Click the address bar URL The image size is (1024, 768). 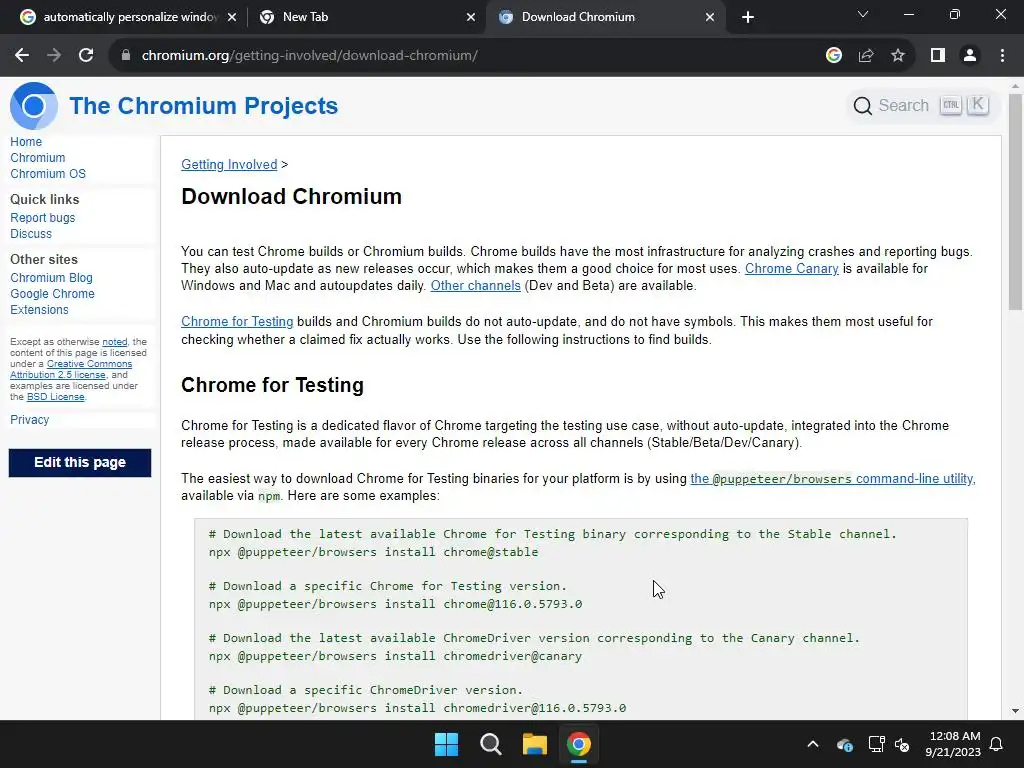(x=310, y=56)
